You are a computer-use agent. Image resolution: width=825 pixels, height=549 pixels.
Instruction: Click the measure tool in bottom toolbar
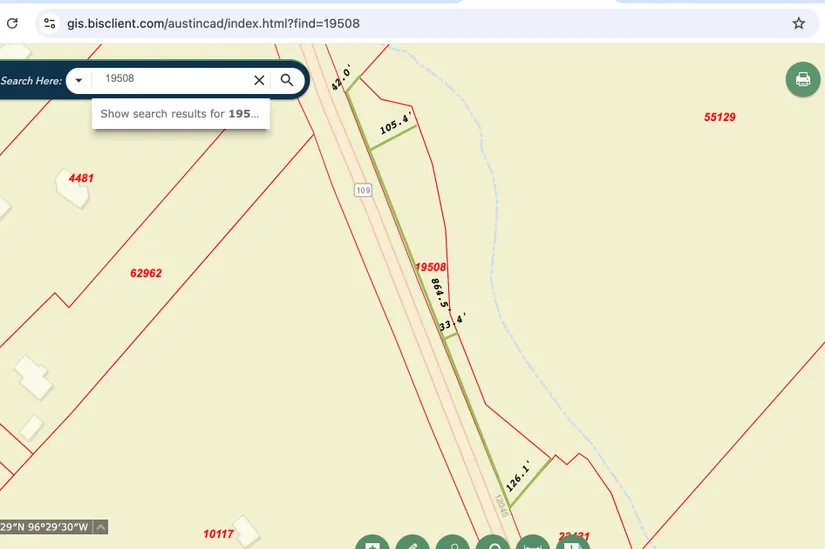pyautogui.click(x=532, y=543)
